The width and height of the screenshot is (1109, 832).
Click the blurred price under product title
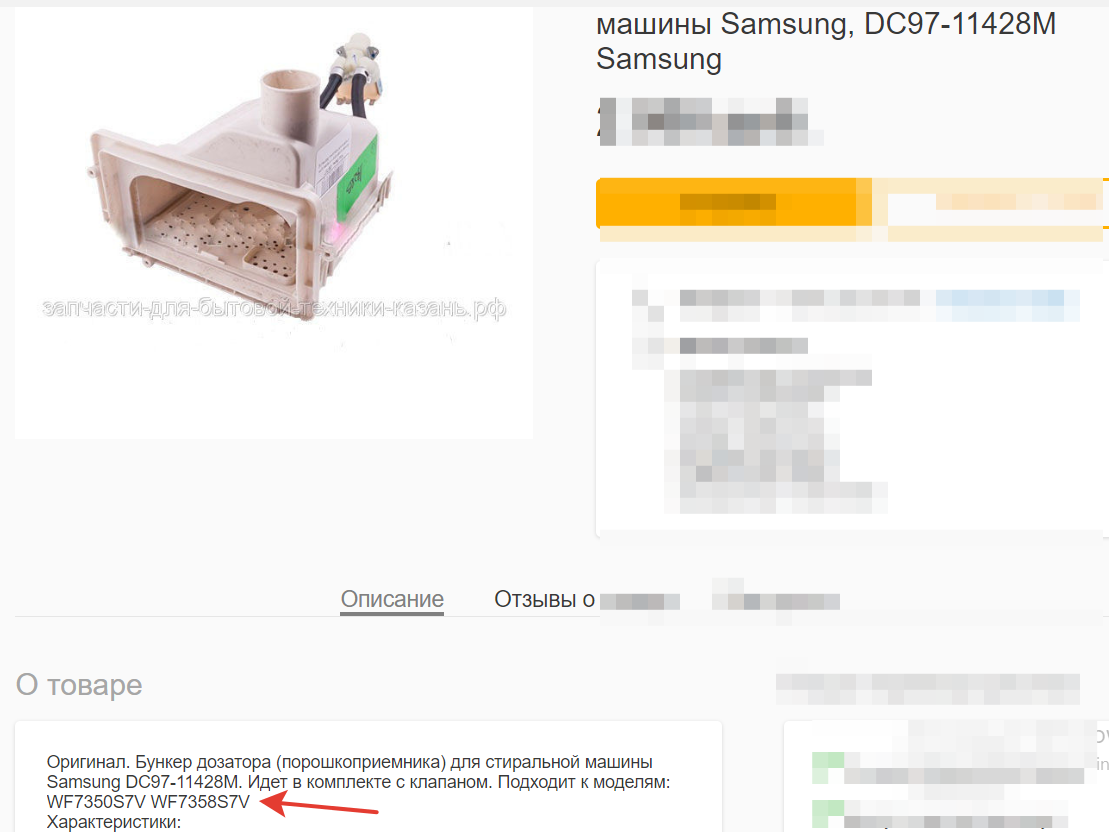pos(709,122)
